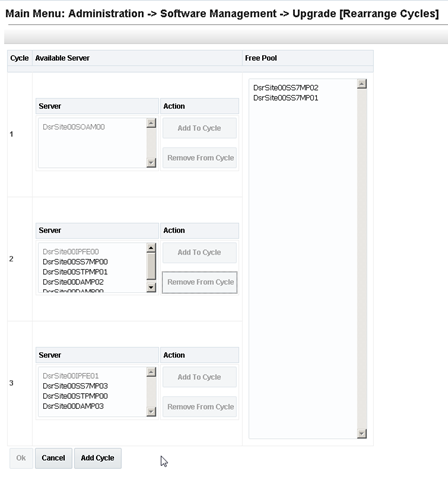Select DsrSite00SS7MP01 in the Free Pool
This screenshot has height=486, width=448.
[286, 98]
